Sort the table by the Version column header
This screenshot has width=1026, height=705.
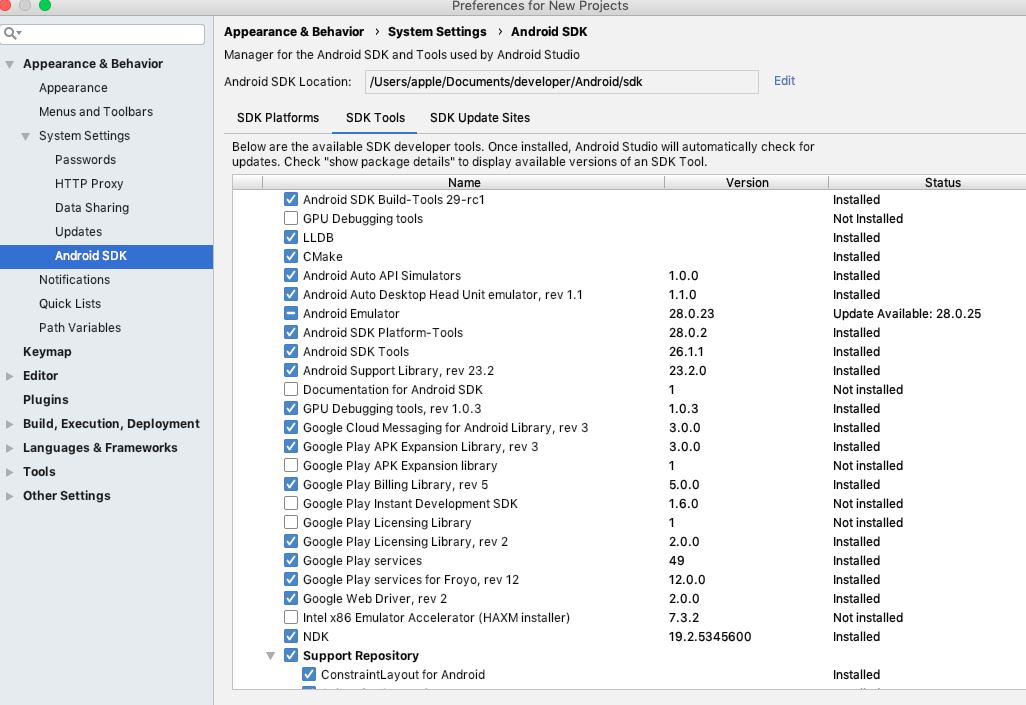click(747, 183)
